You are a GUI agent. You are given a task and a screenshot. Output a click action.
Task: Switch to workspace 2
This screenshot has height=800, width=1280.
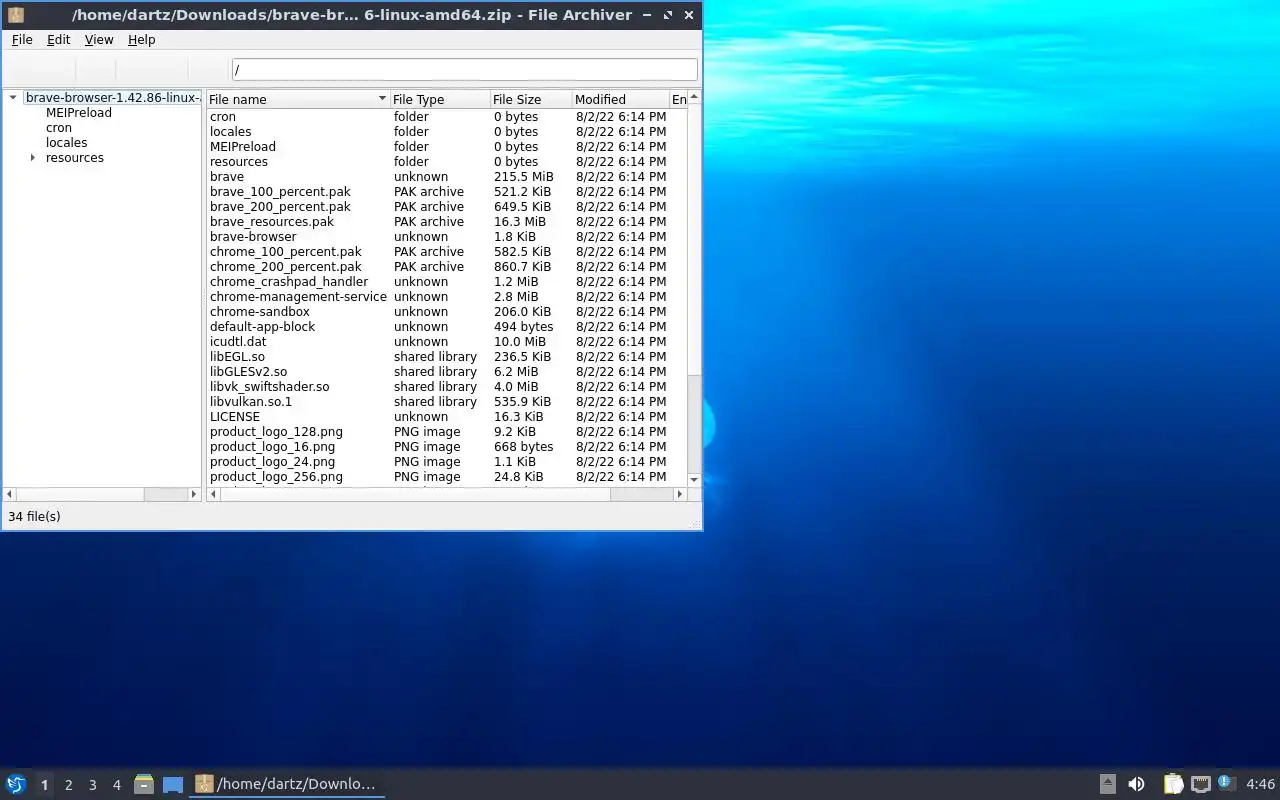69,785
